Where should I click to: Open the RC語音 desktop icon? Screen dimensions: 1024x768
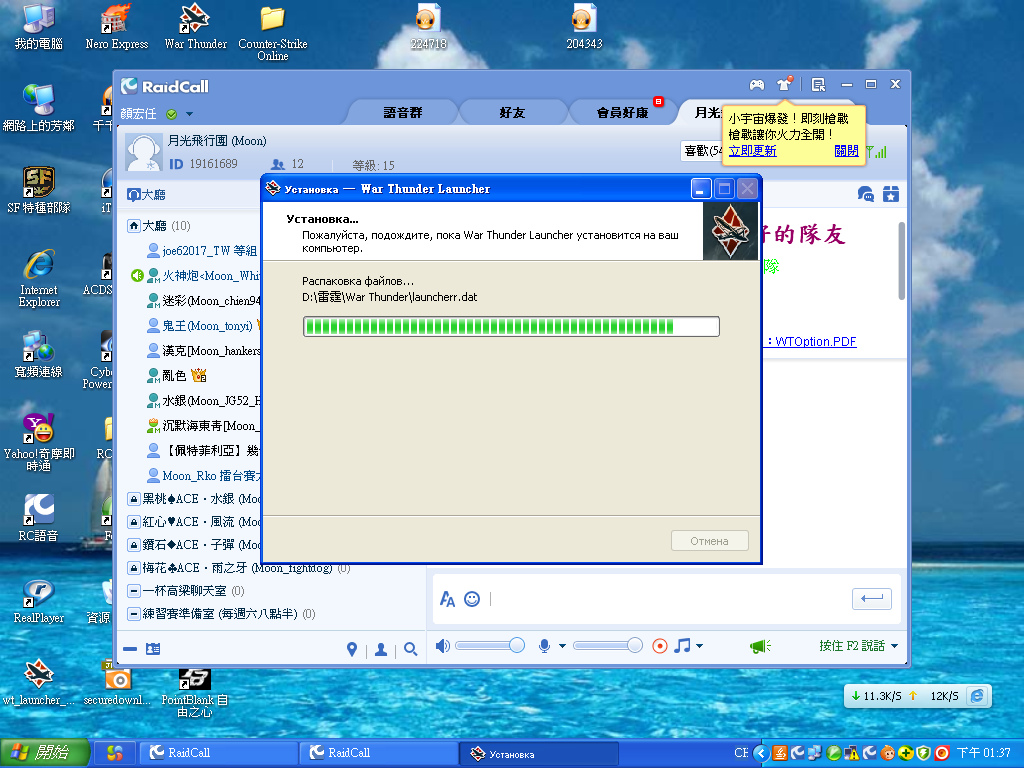[38, 517]
